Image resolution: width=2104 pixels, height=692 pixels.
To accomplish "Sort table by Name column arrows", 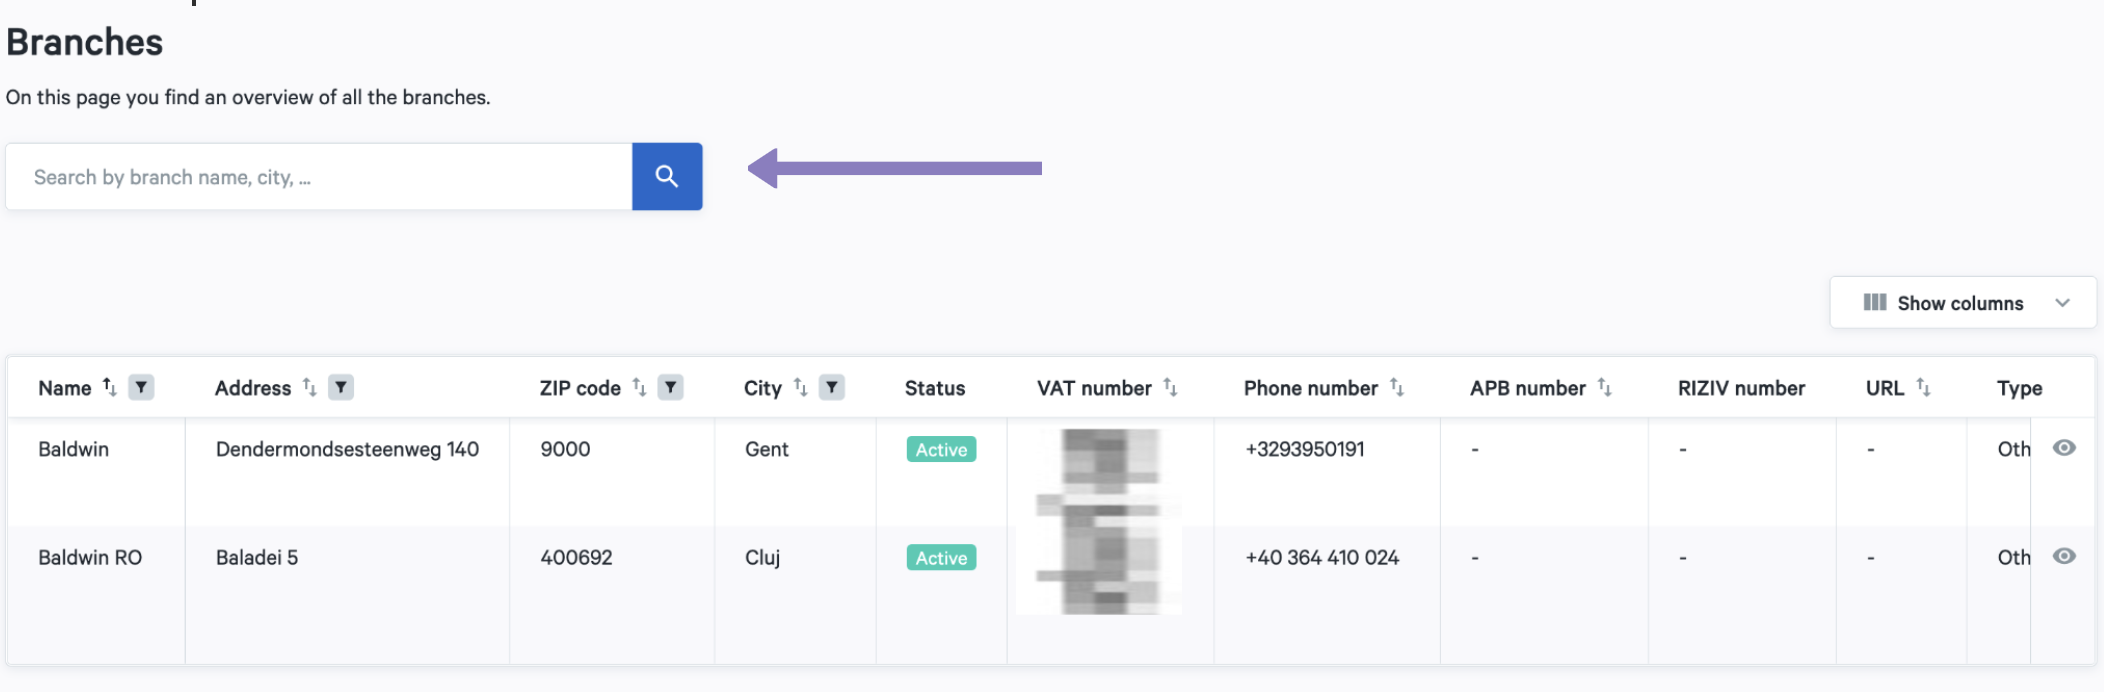I will (110, 388).
